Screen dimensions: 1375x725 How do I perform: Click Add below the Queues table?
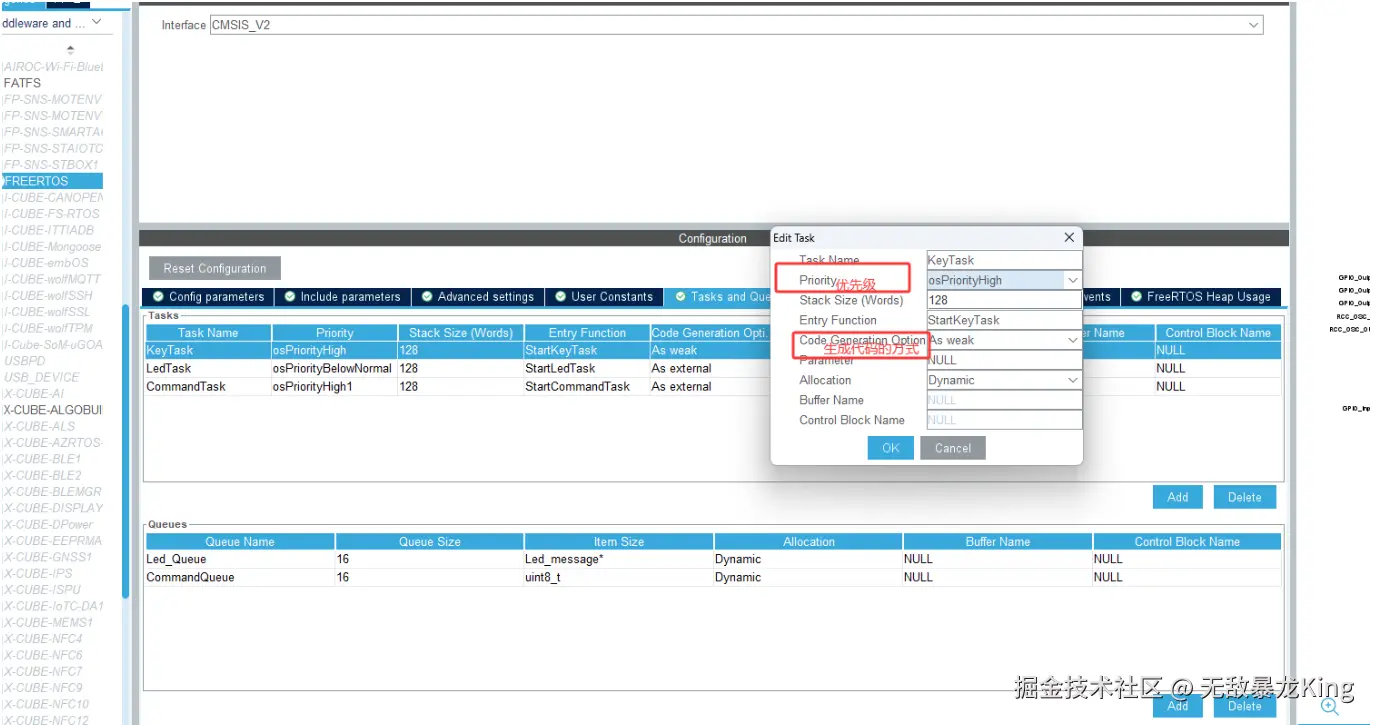(x=1178, y=706)
